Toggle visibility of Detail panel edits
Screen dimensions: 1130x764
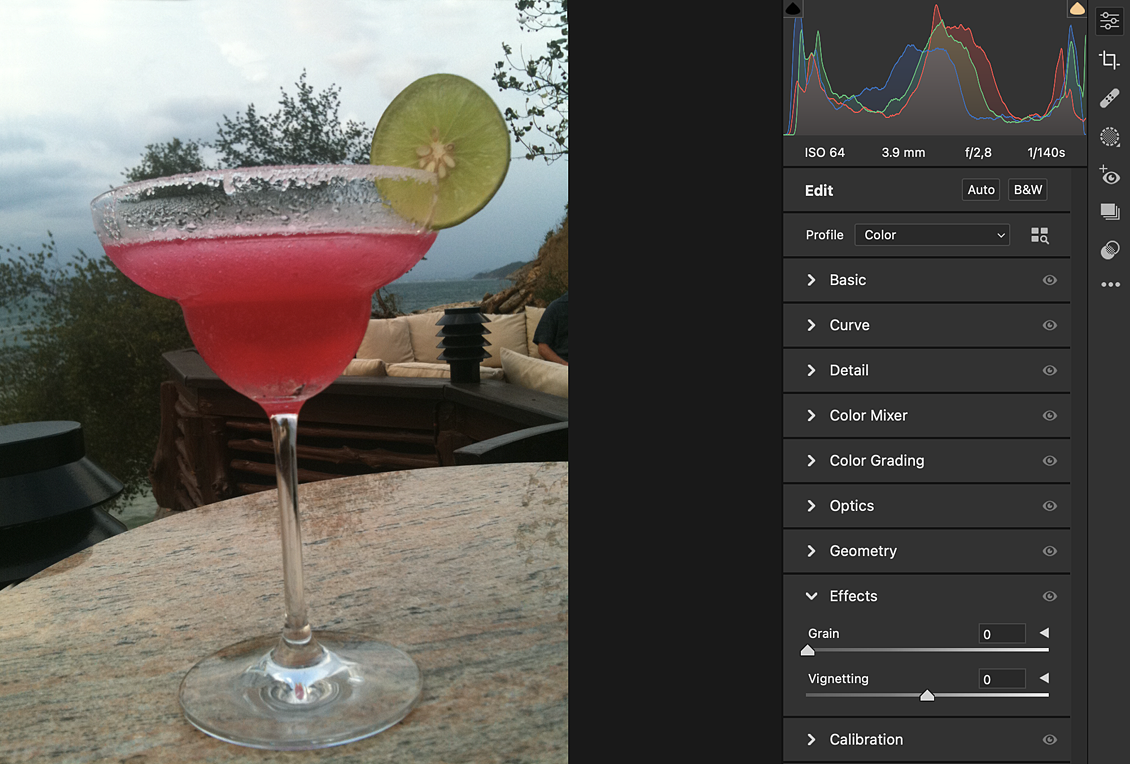(x=1049, y=370)
